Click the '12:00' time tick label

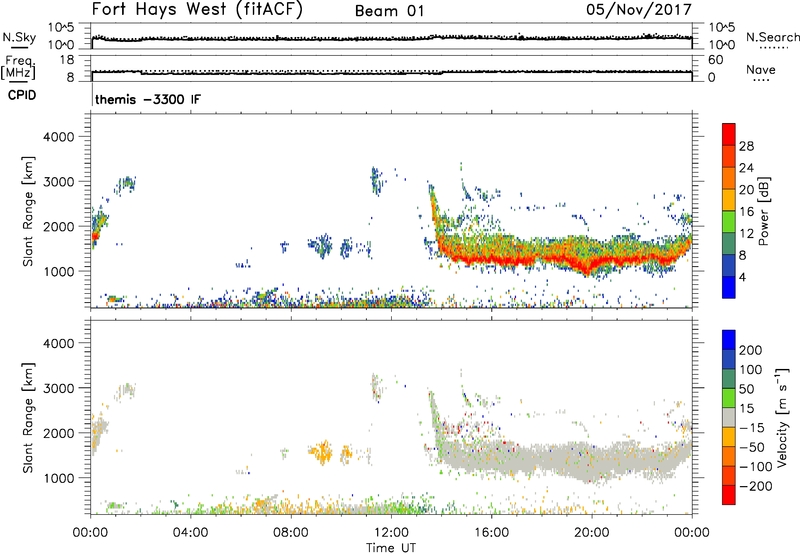click(x=391, y=533)
